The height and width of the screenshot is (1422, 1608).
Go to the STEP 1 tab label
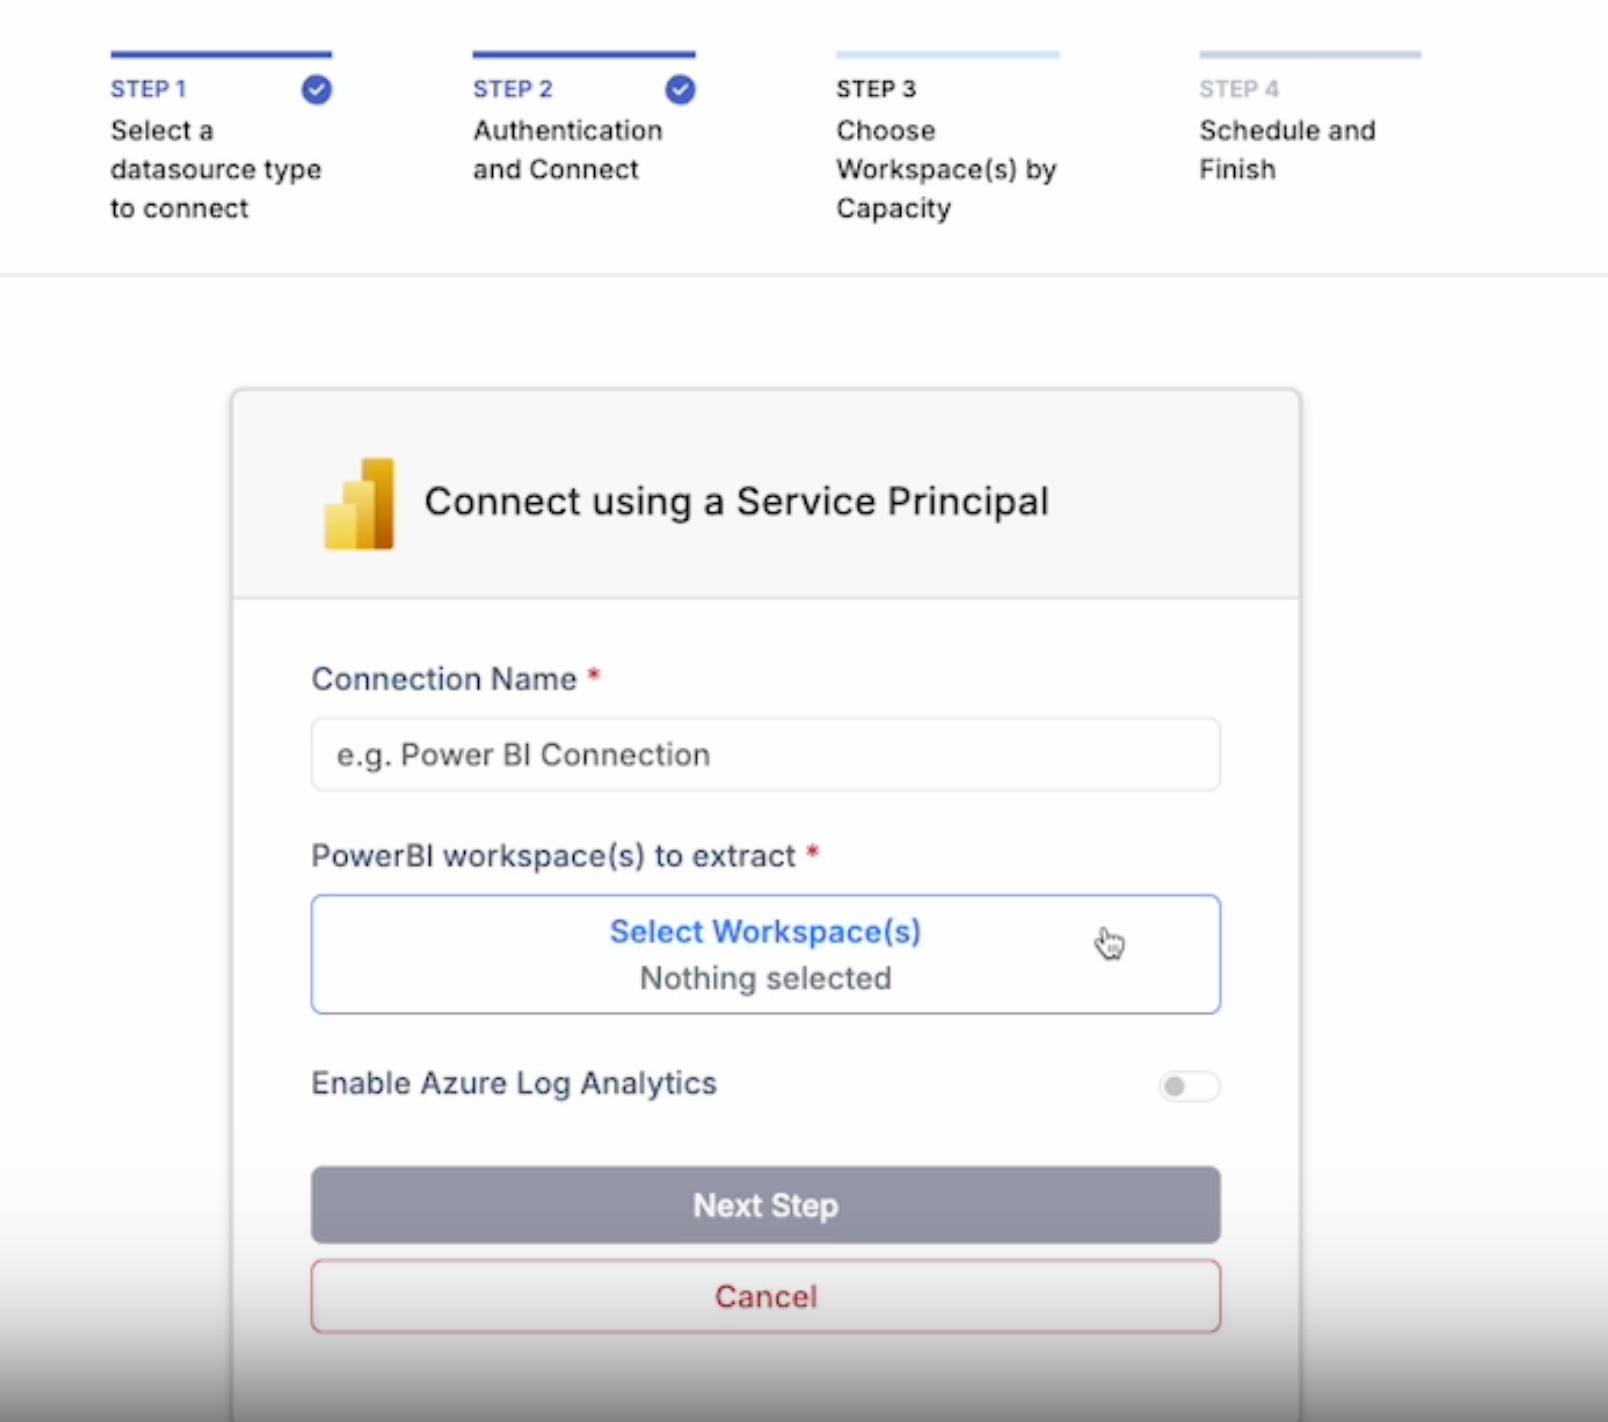point(148,89)
